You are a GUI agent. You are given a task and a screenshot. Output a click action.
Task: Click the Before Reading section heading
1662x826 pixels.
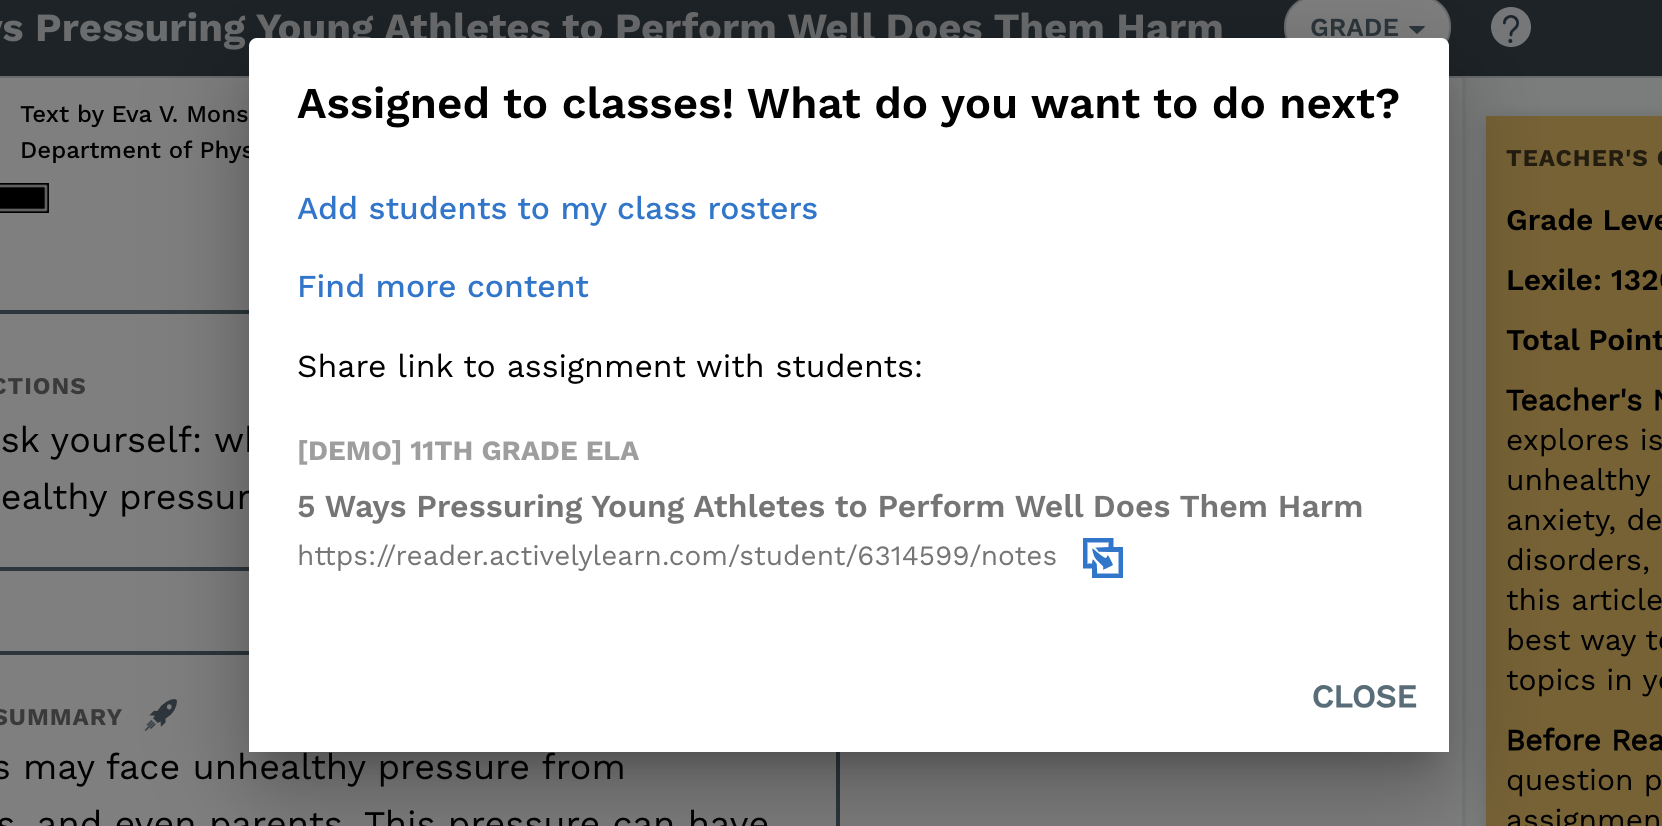pyautogui.click(x=1584, y=740)
